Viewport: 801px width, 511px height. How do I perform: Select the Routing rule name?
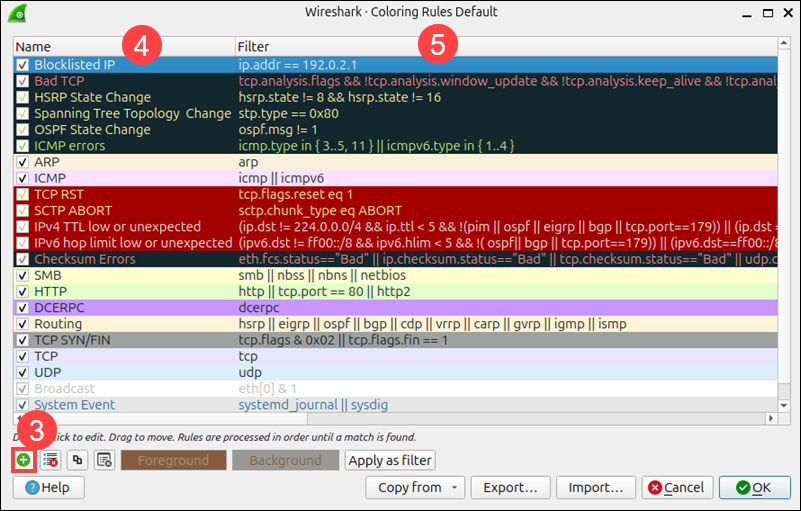[58, 324]
